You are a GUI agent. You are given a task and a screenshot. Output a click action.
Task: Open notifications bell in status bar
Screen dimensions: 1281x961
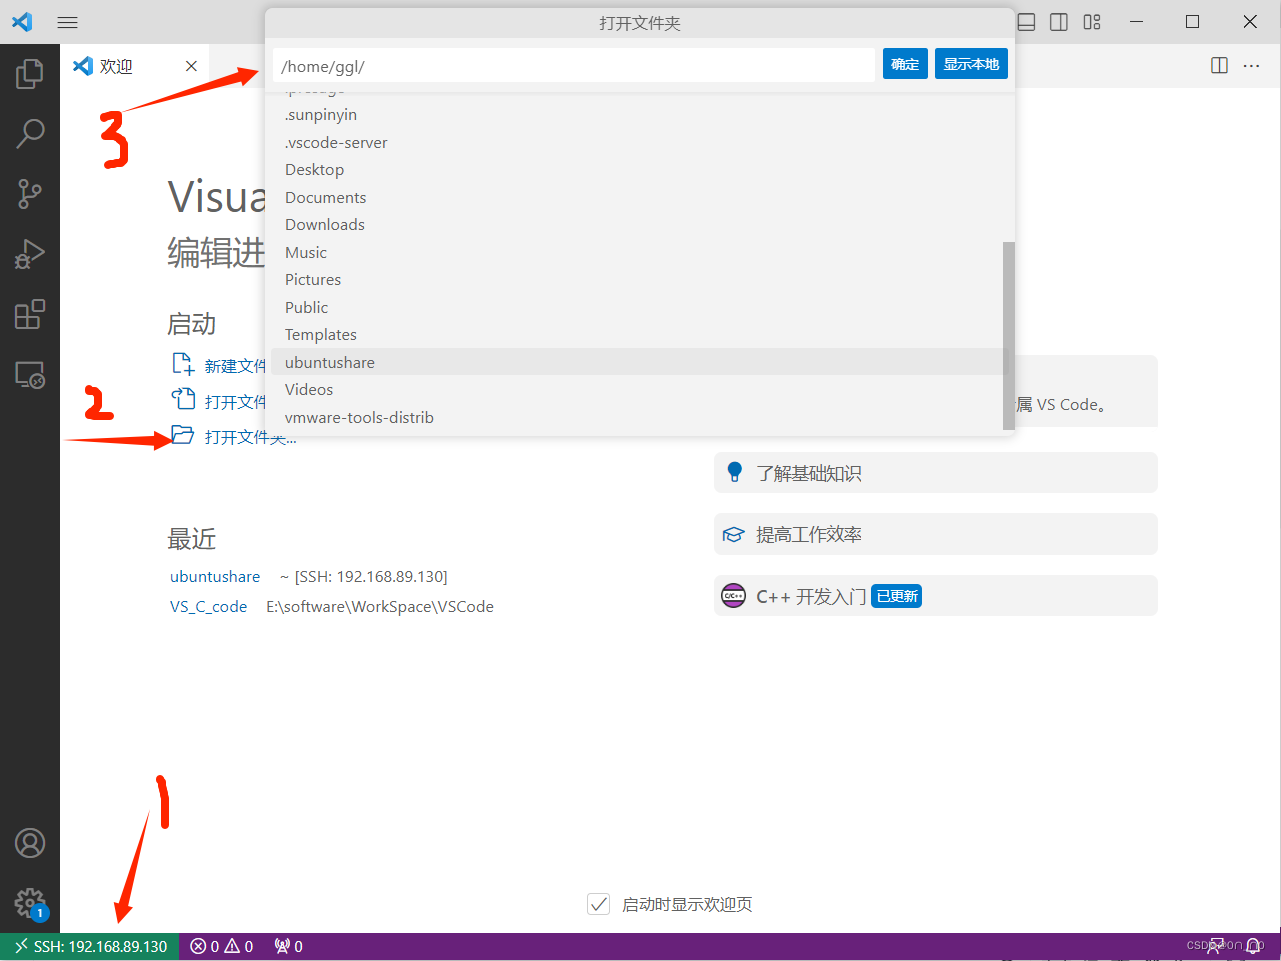1254,946
